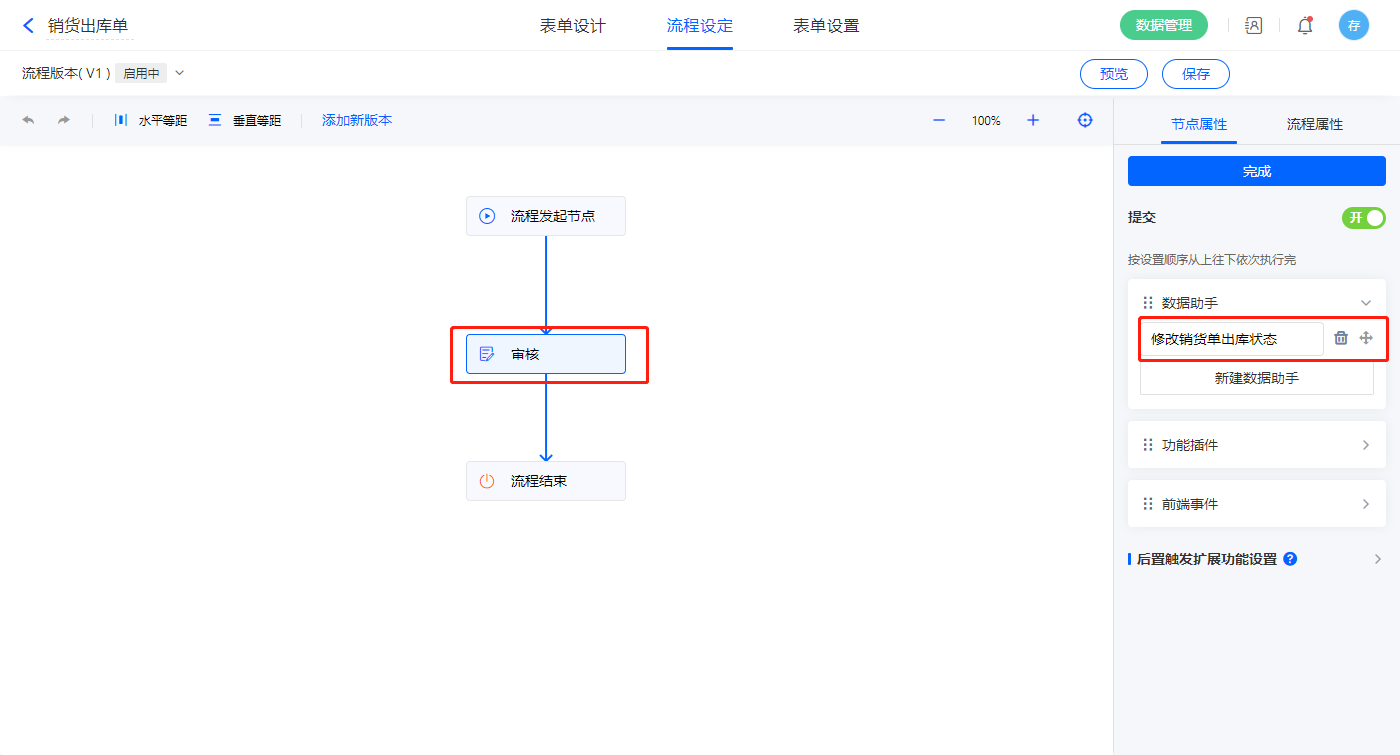The height and width of the screenshot is (755, 1400).
Task: Expand the 功能插件 section
Action: tap(1366, 445)
